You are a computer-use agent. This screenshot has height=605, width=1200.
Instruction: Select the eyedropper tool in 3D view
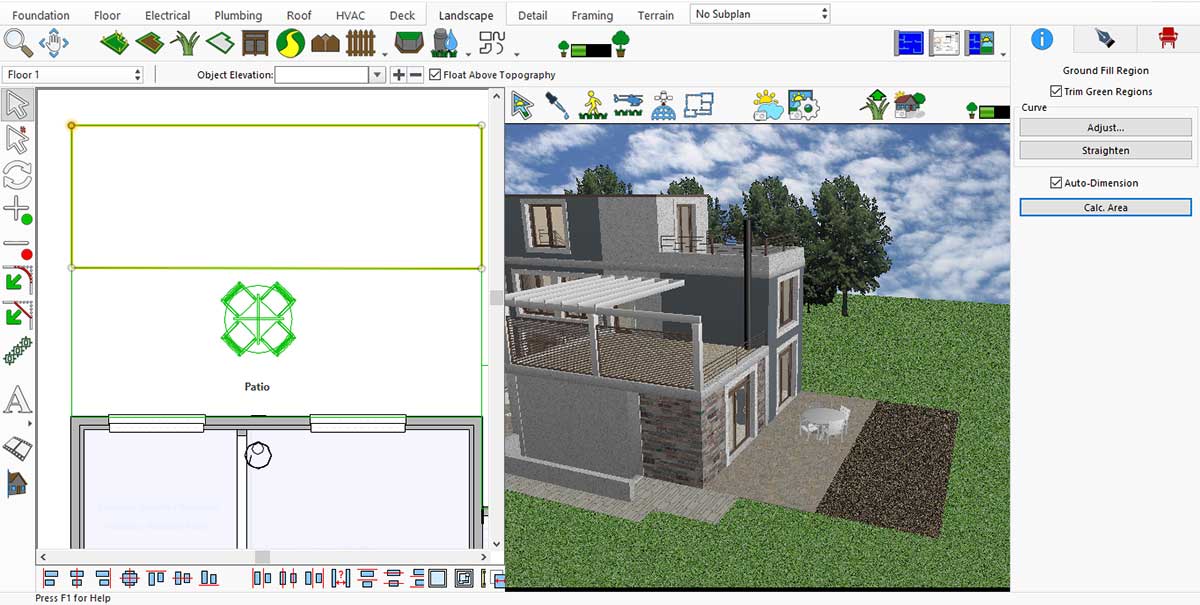tap(557, 104)
